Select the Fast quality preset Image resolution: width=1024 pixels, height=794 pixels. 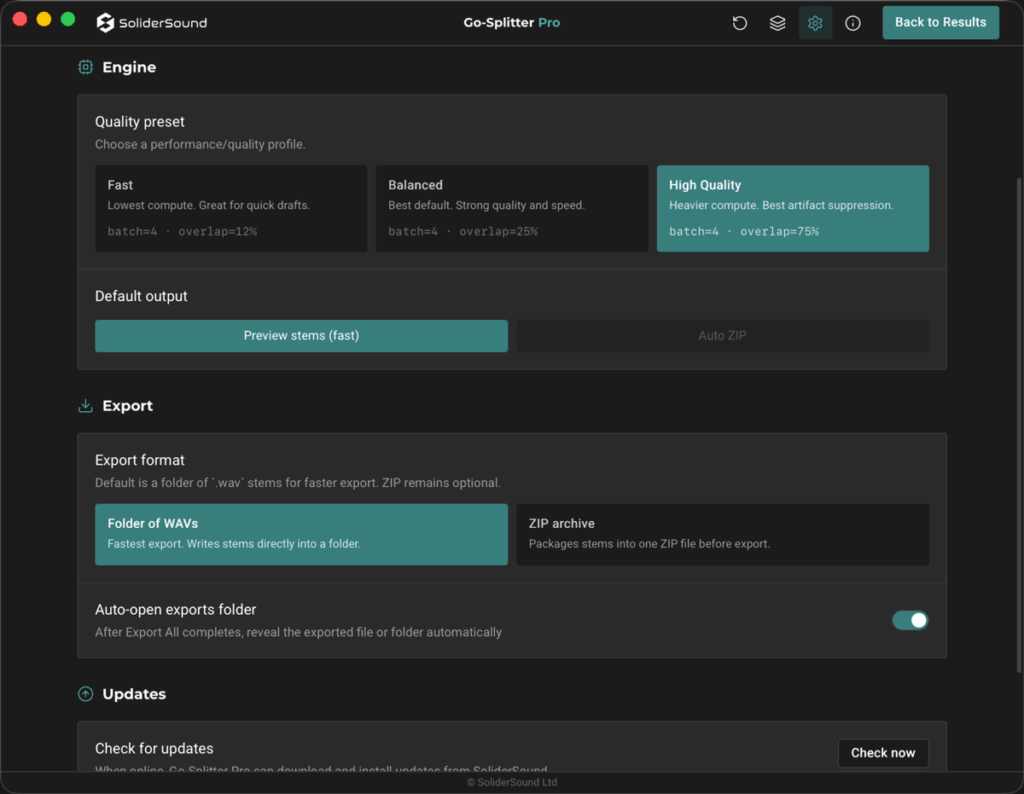[x=231, y=208]
